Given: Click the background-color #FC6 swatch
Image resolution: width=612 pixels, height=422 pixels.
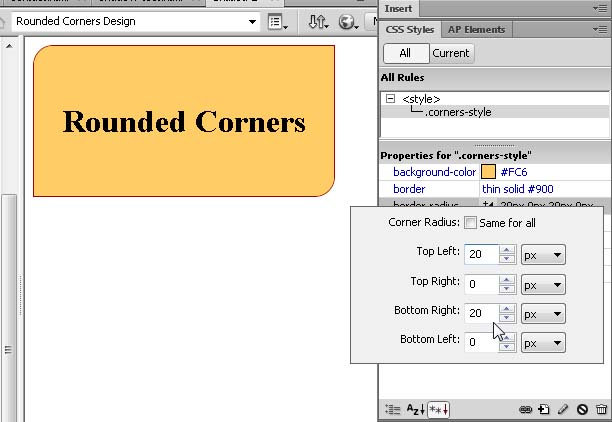Looking at the screenshot, I should click(x=489, y=172).
